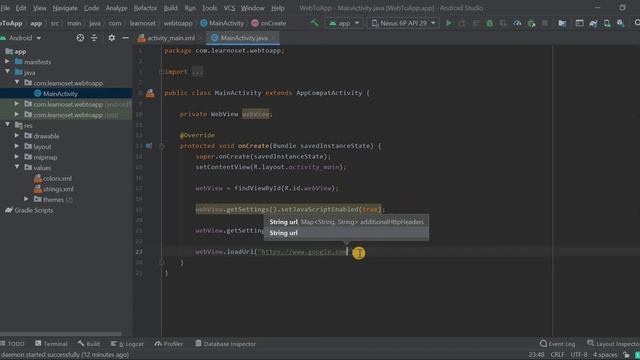The image size is (640, 360).
Task: Open the Logcat tool window
Action: click(x=127, y=344)
